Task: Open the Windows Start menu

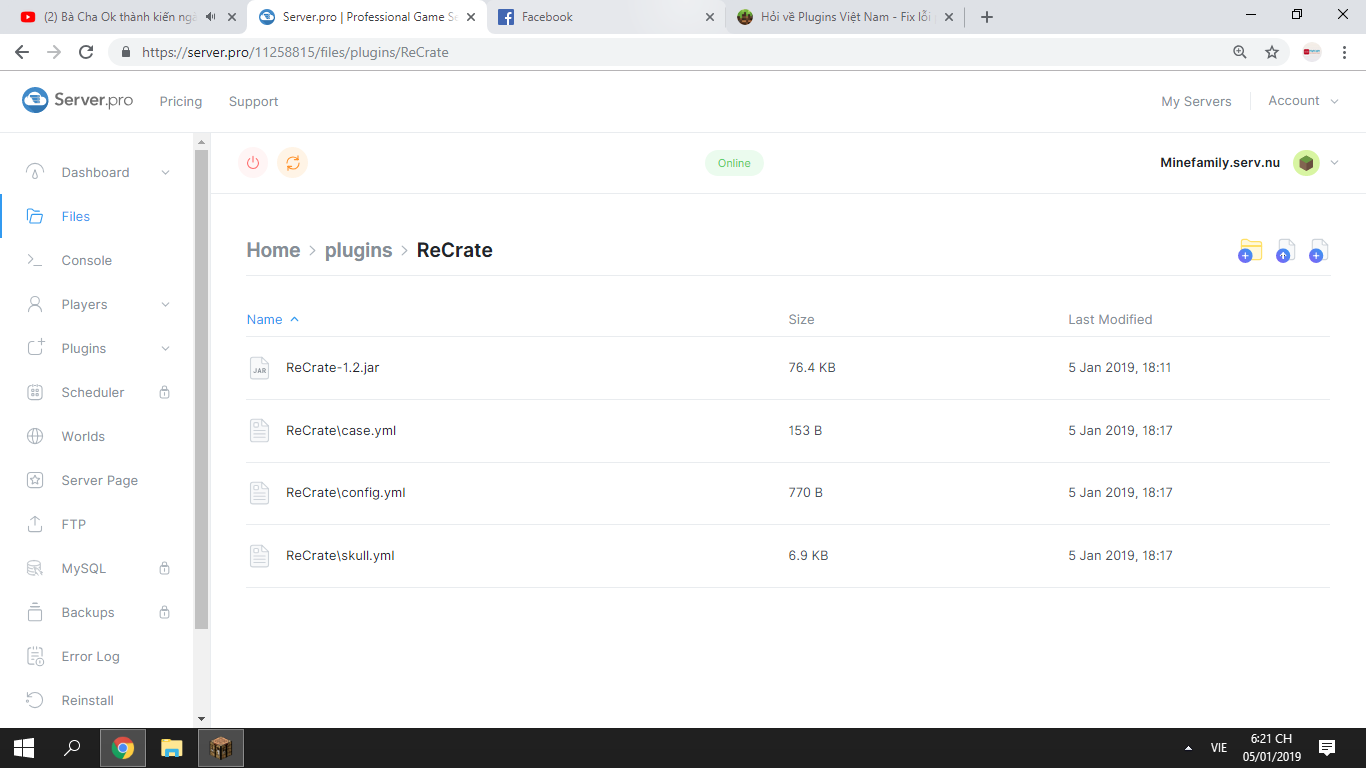Action: 24,748
